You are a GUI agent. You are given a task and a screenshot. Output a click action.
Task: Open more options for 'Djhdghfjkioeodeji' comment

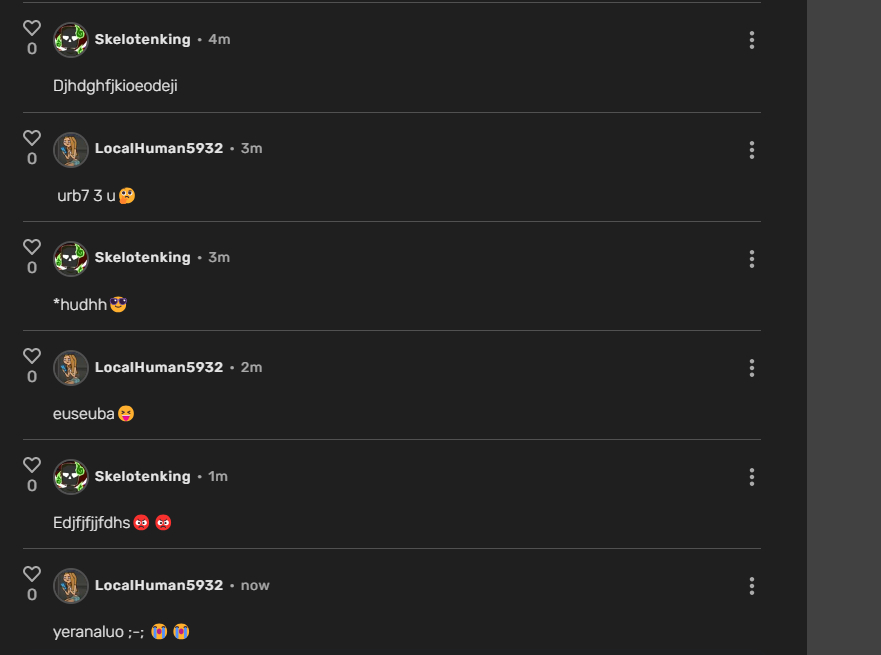click(x=752, y=40)
